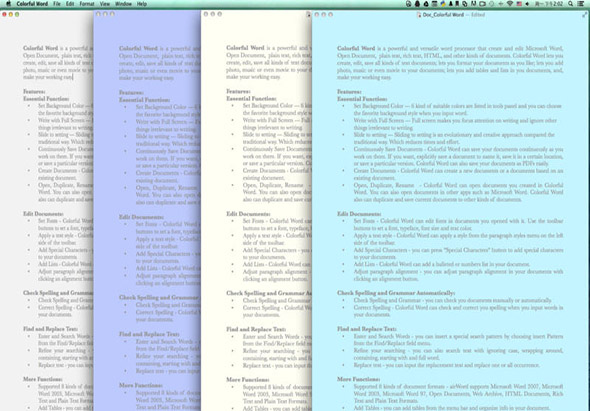Click 'Find and Replace Text:' in gray window

coord(50,329)
